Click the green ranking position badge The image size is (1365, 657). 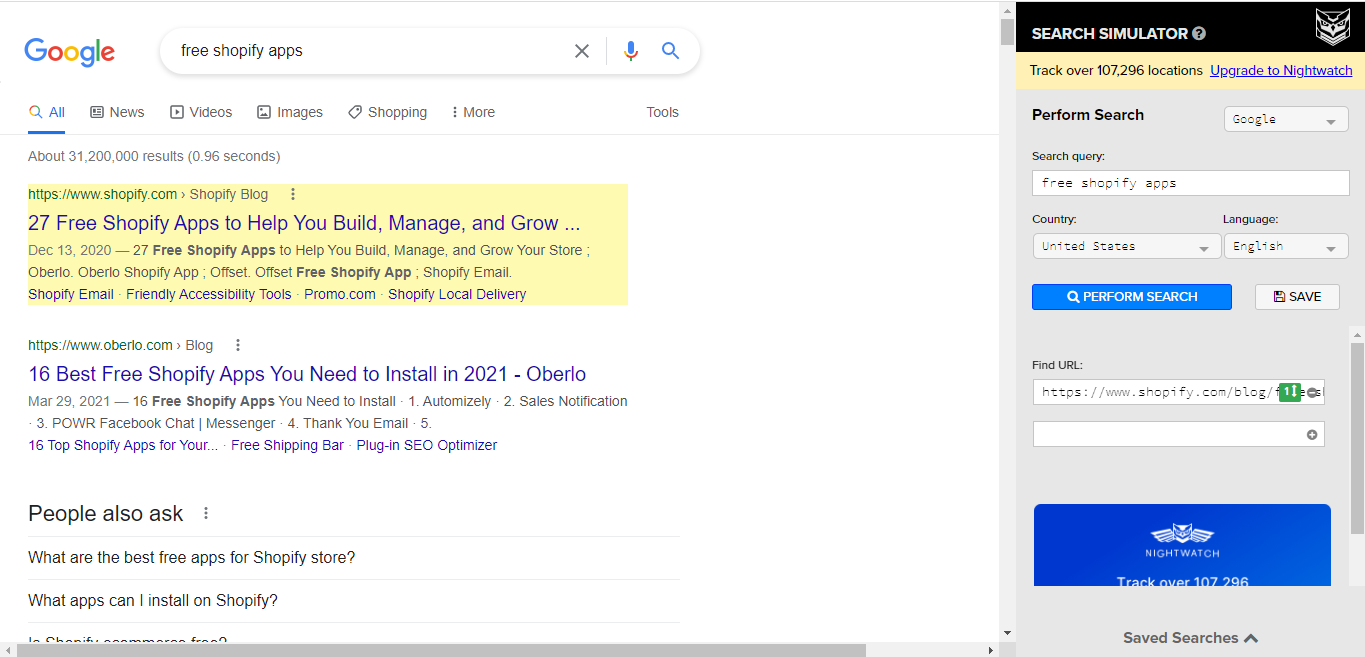tap(1290, 392)
